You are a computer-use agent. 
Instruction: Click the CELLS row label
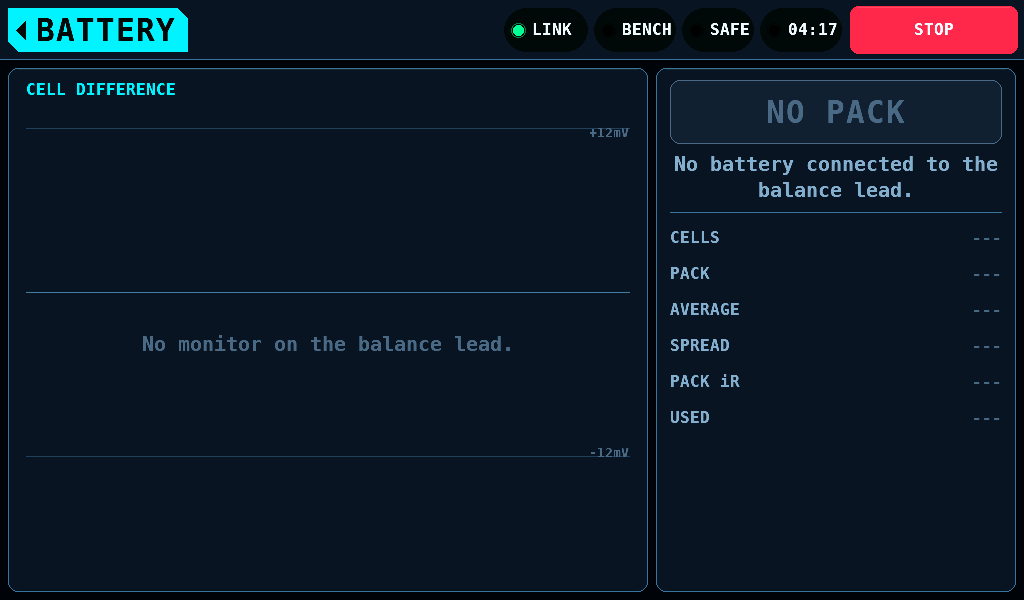pos(694,238)
